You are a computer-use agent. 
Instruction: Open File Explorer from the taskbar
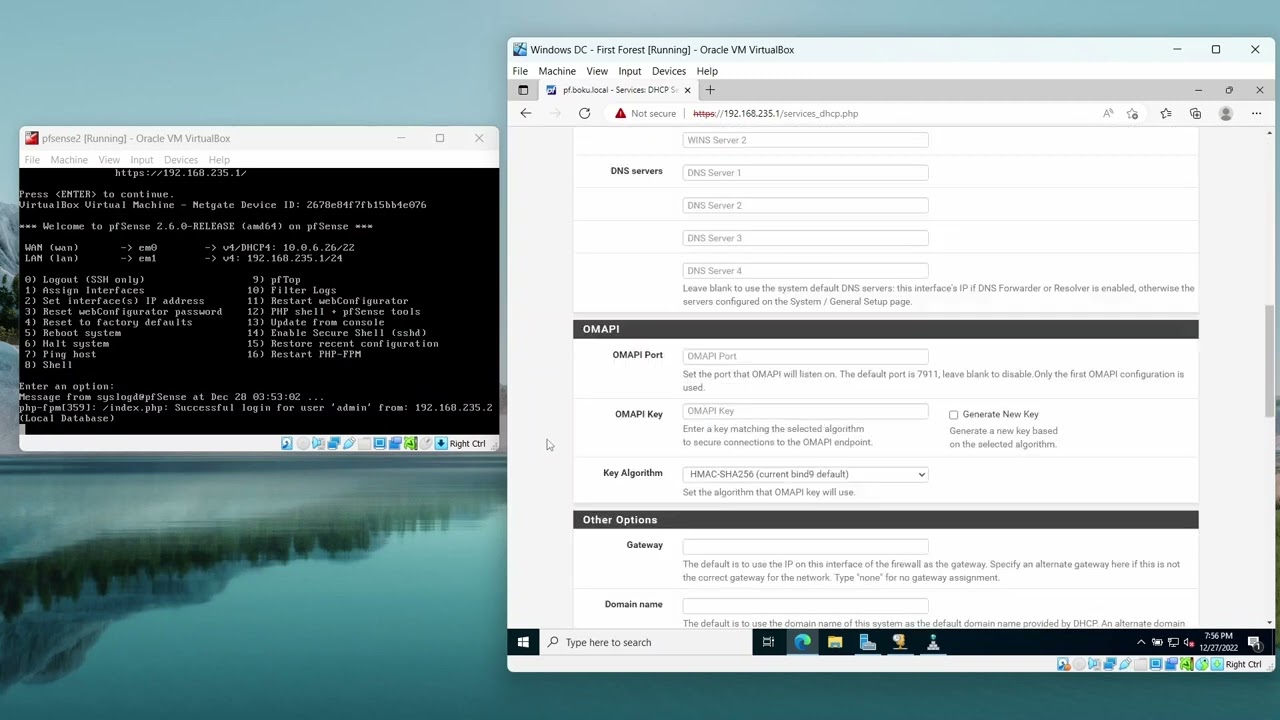[835, 642]
